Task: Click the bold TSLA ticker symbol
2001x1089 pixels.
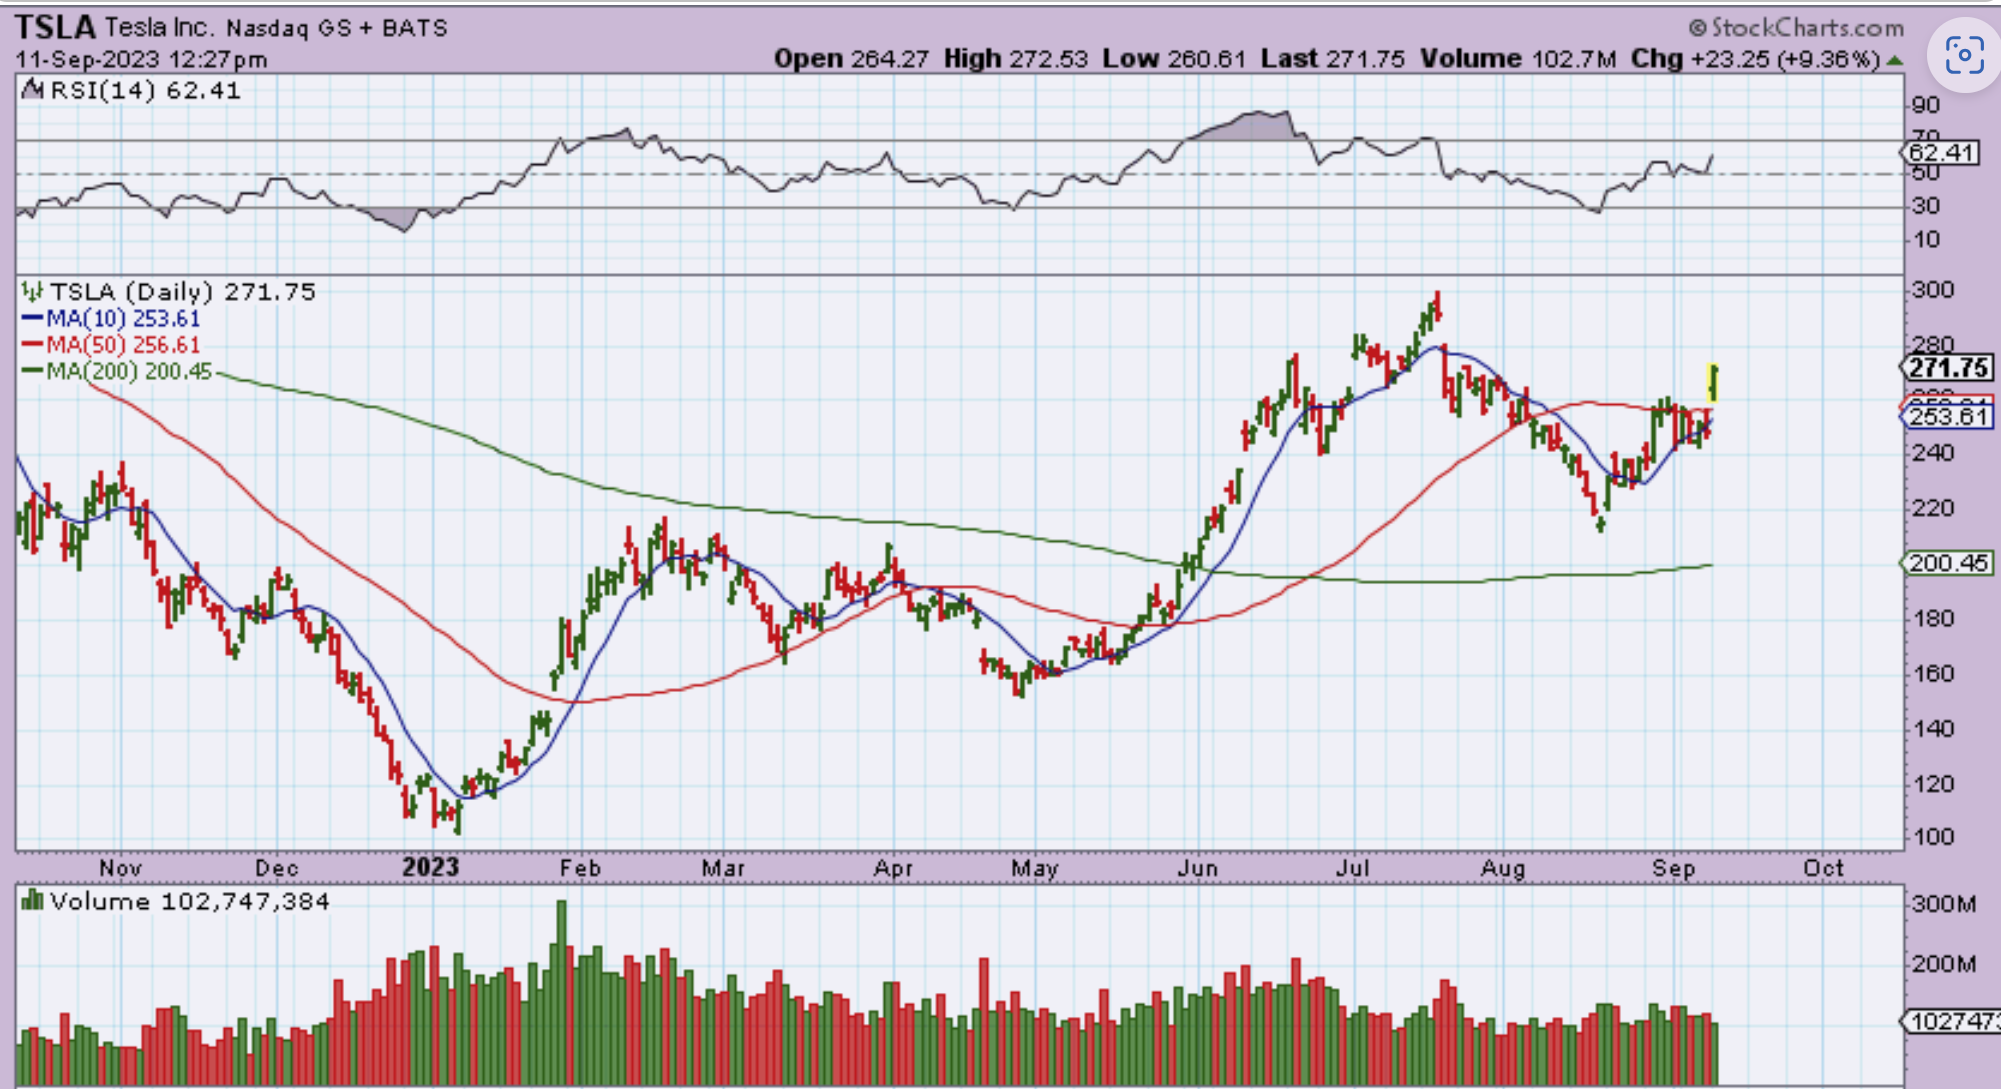Action: [55, 27]
